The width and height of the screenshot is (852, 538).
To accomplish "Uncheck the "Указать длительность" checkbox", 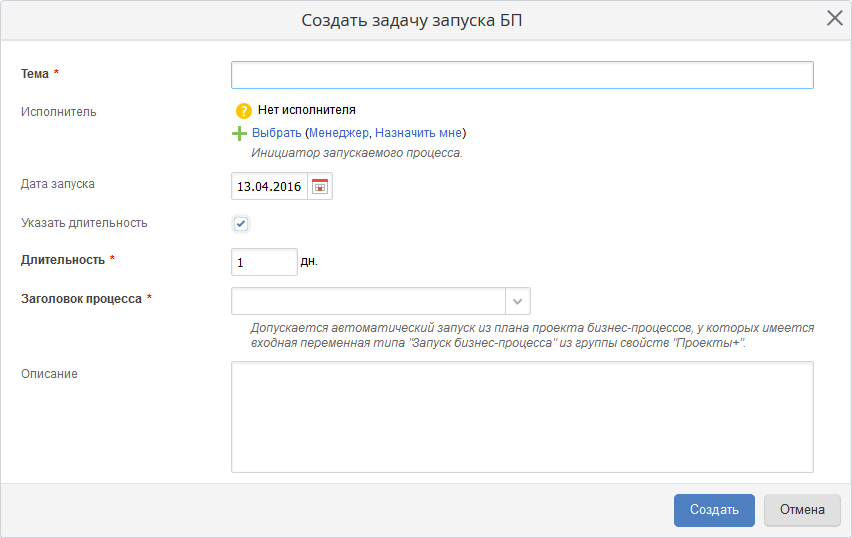I will (241, 223).
